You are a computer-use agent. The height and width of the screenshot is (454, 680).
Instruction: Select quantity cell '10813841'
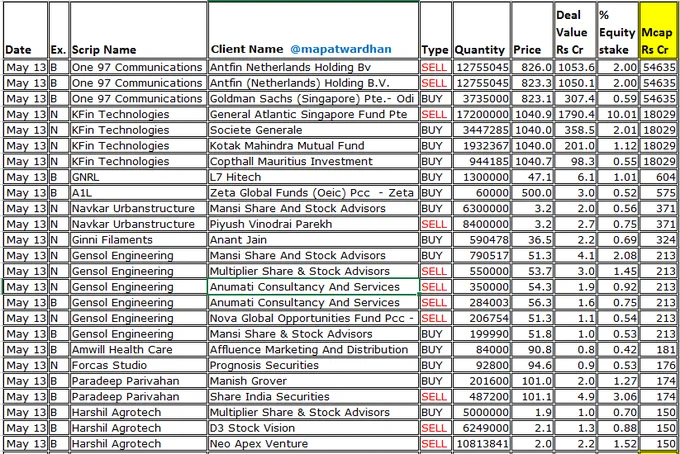click(x=481, y=444)
